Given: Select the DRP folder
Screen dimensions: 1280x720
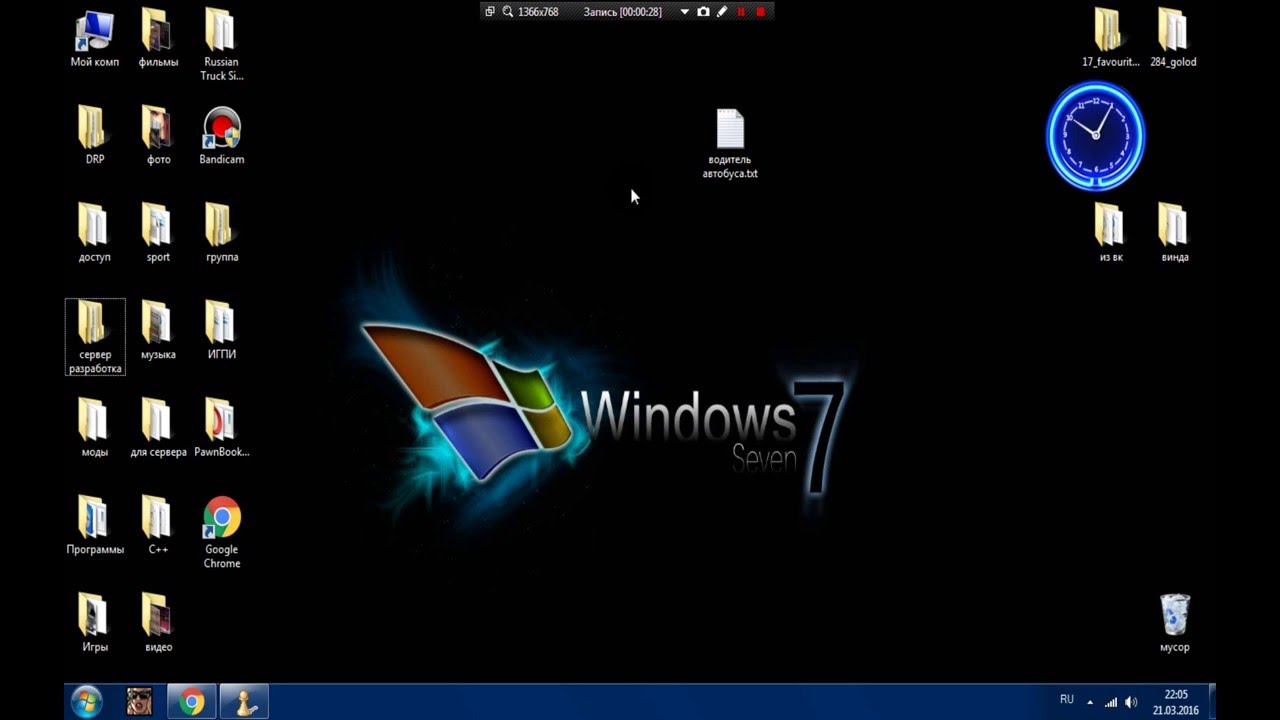Looking at the screenshot, I should click(x=95, y=136).
